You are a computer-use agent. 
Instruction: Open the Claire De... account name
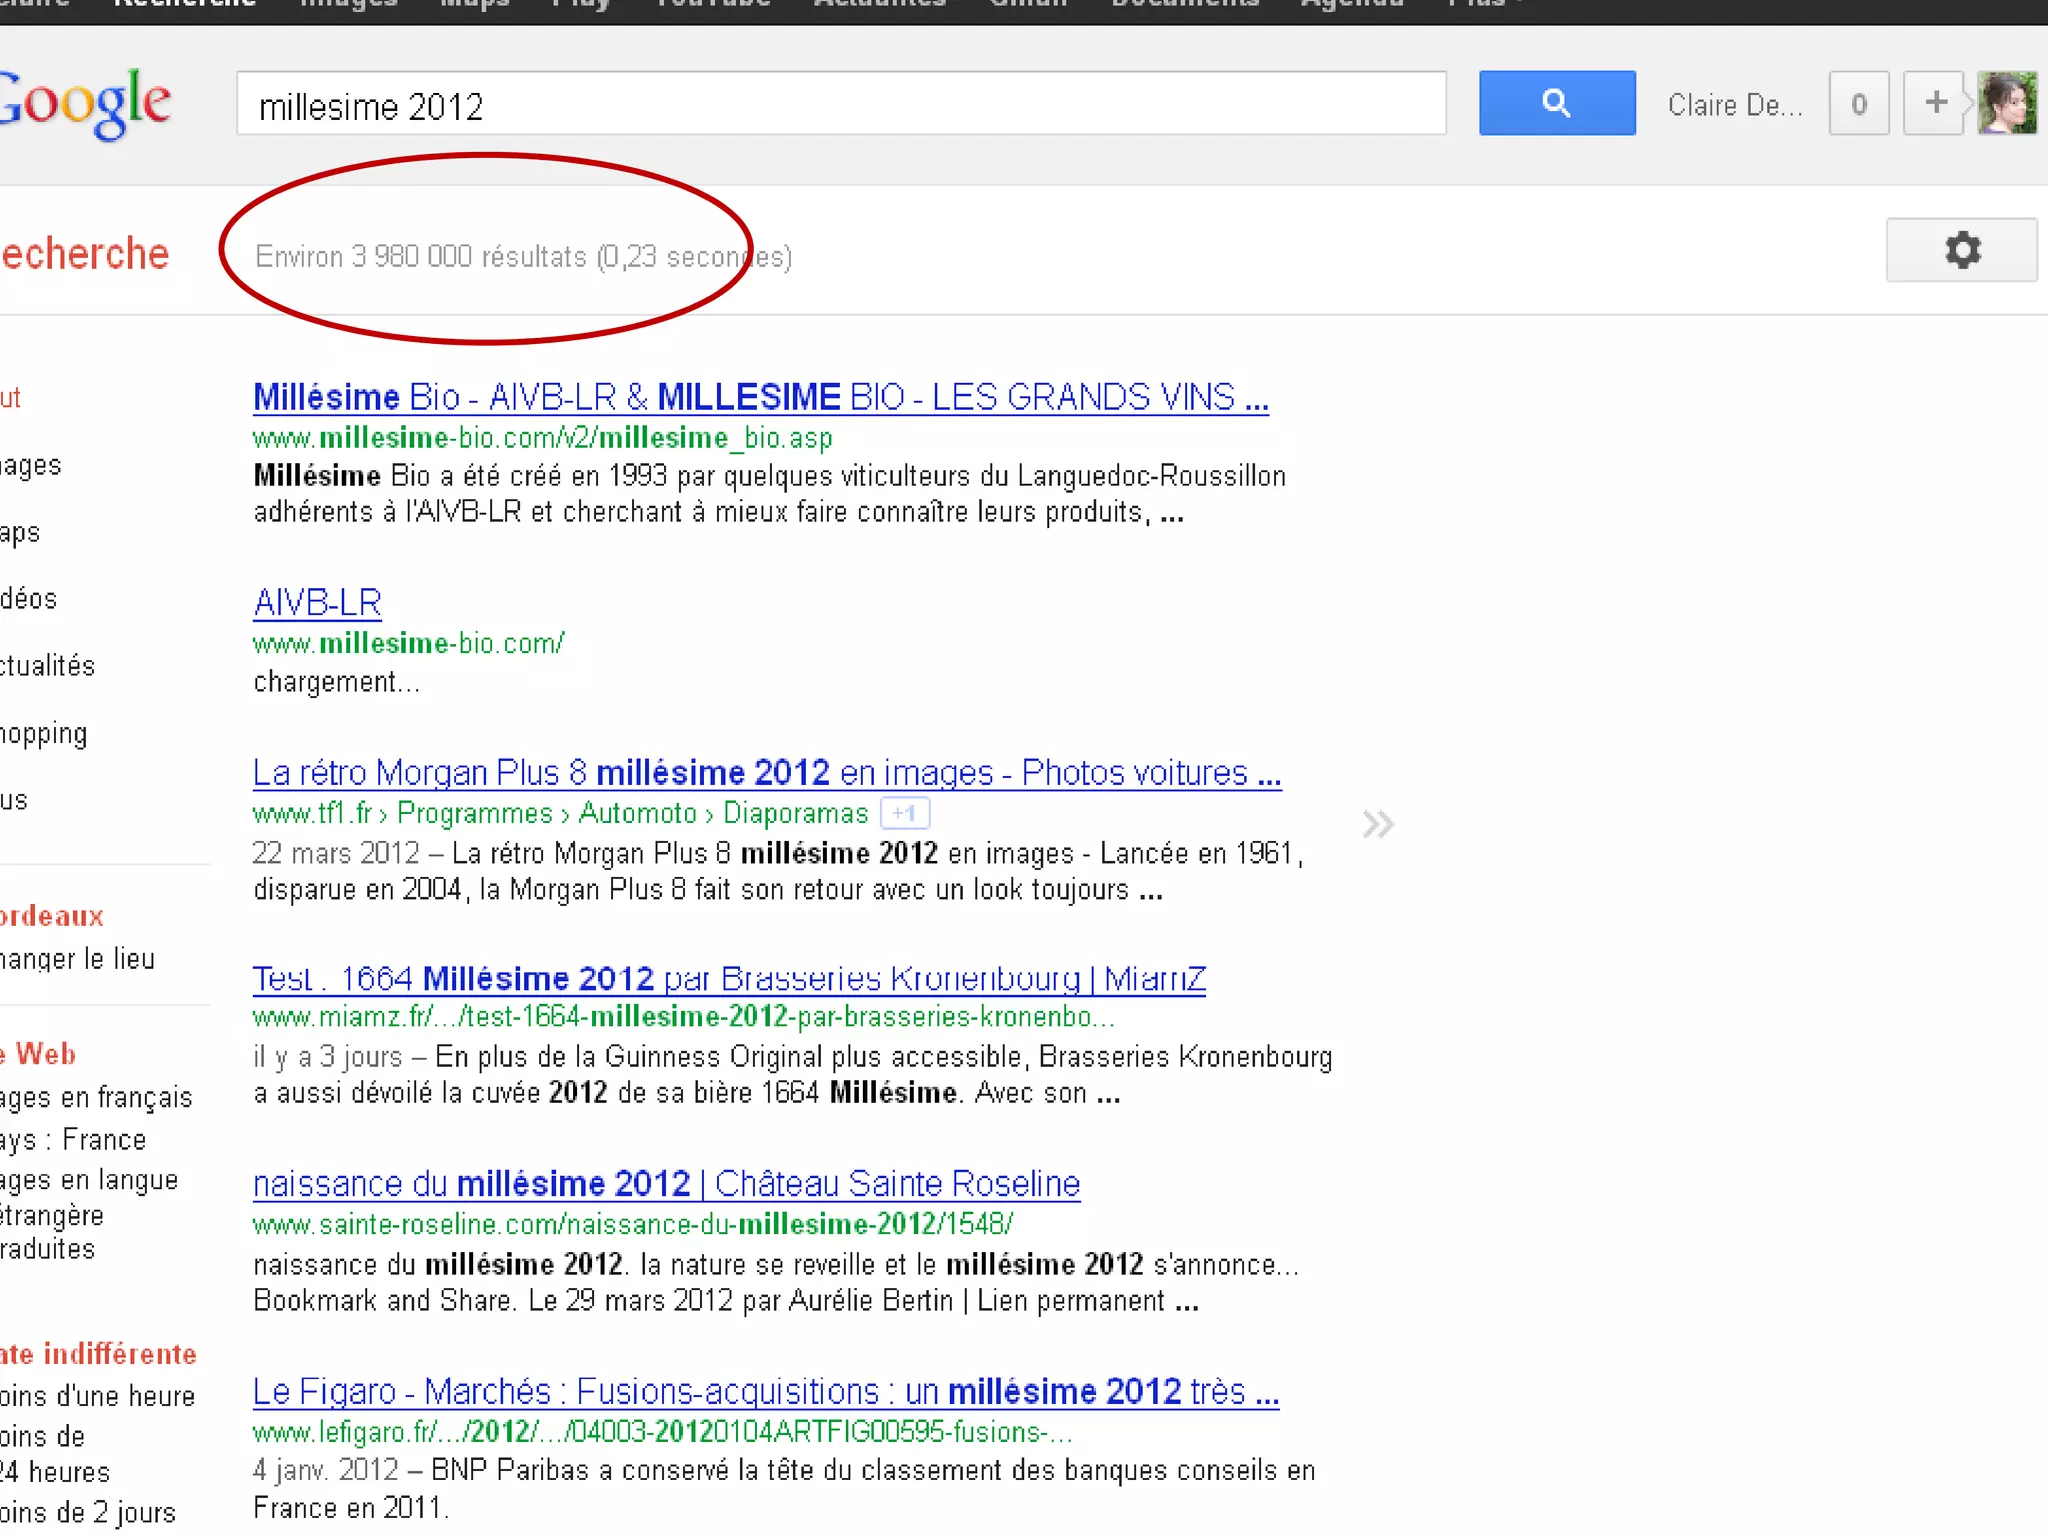click(1735, 105)
